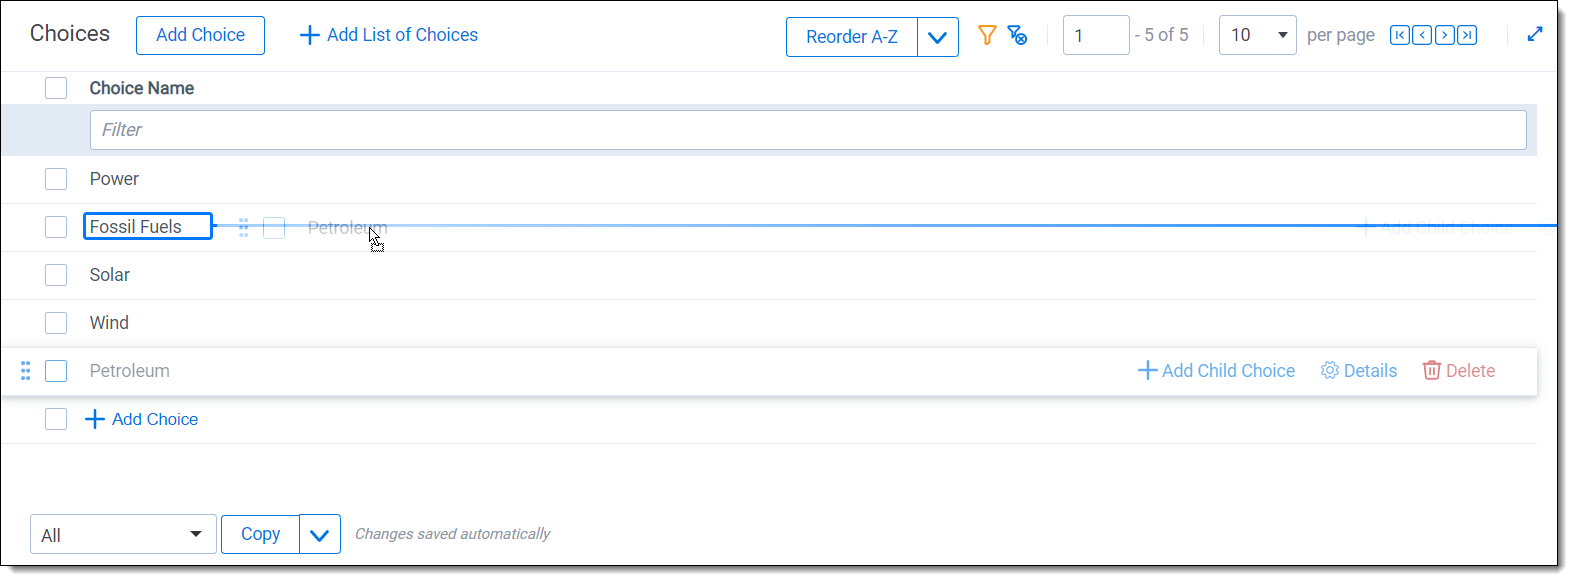Image resolution: width=1573 pixels, height=581 pixels.
Task: Select all choices with header checkbox
Action: (x=56, y=88)
